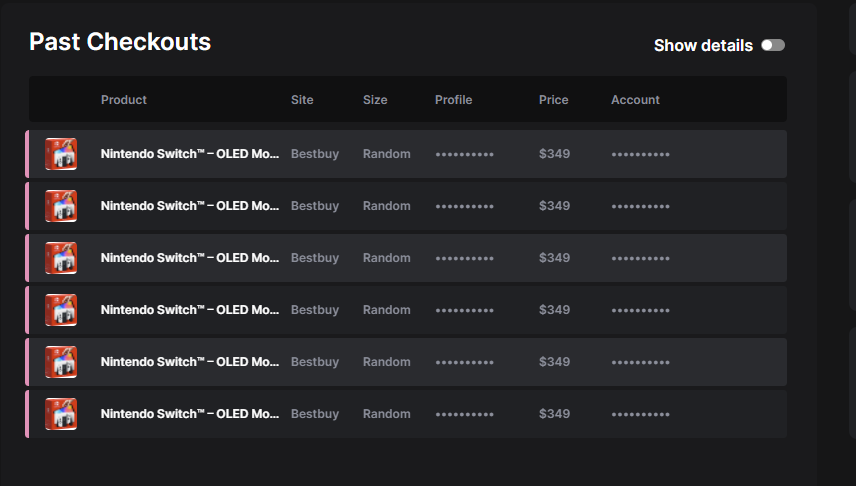Open the second checkout's product name
This screenshot has width=856, height=486.
(x=190, y=206)
